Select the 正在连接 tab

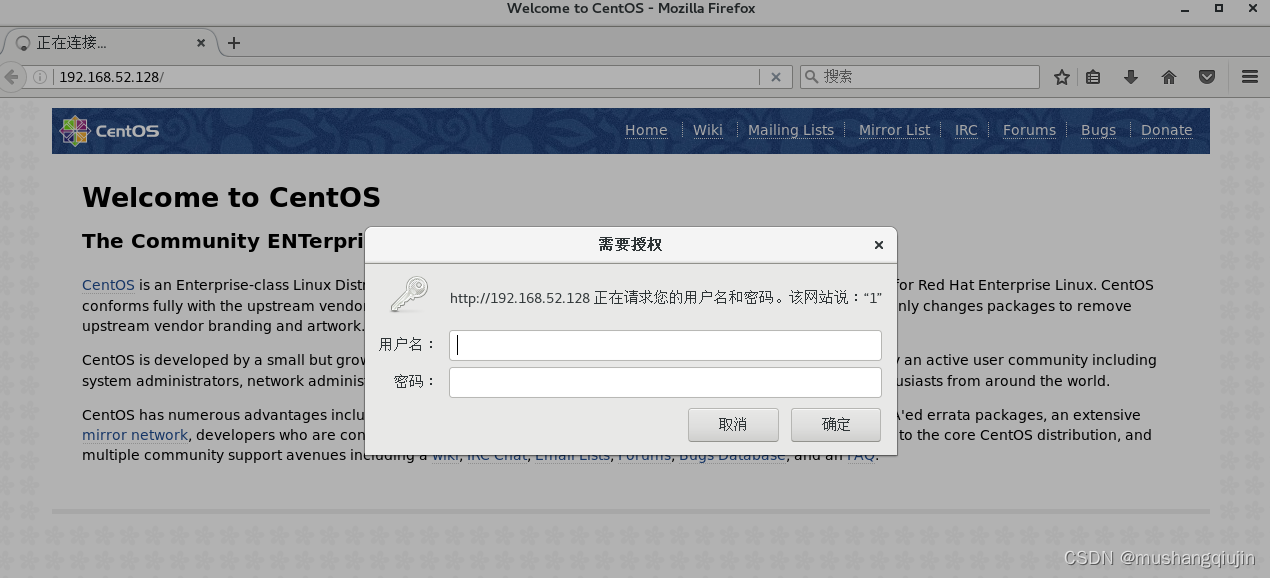pyautogui.click(x=108, y=43)
